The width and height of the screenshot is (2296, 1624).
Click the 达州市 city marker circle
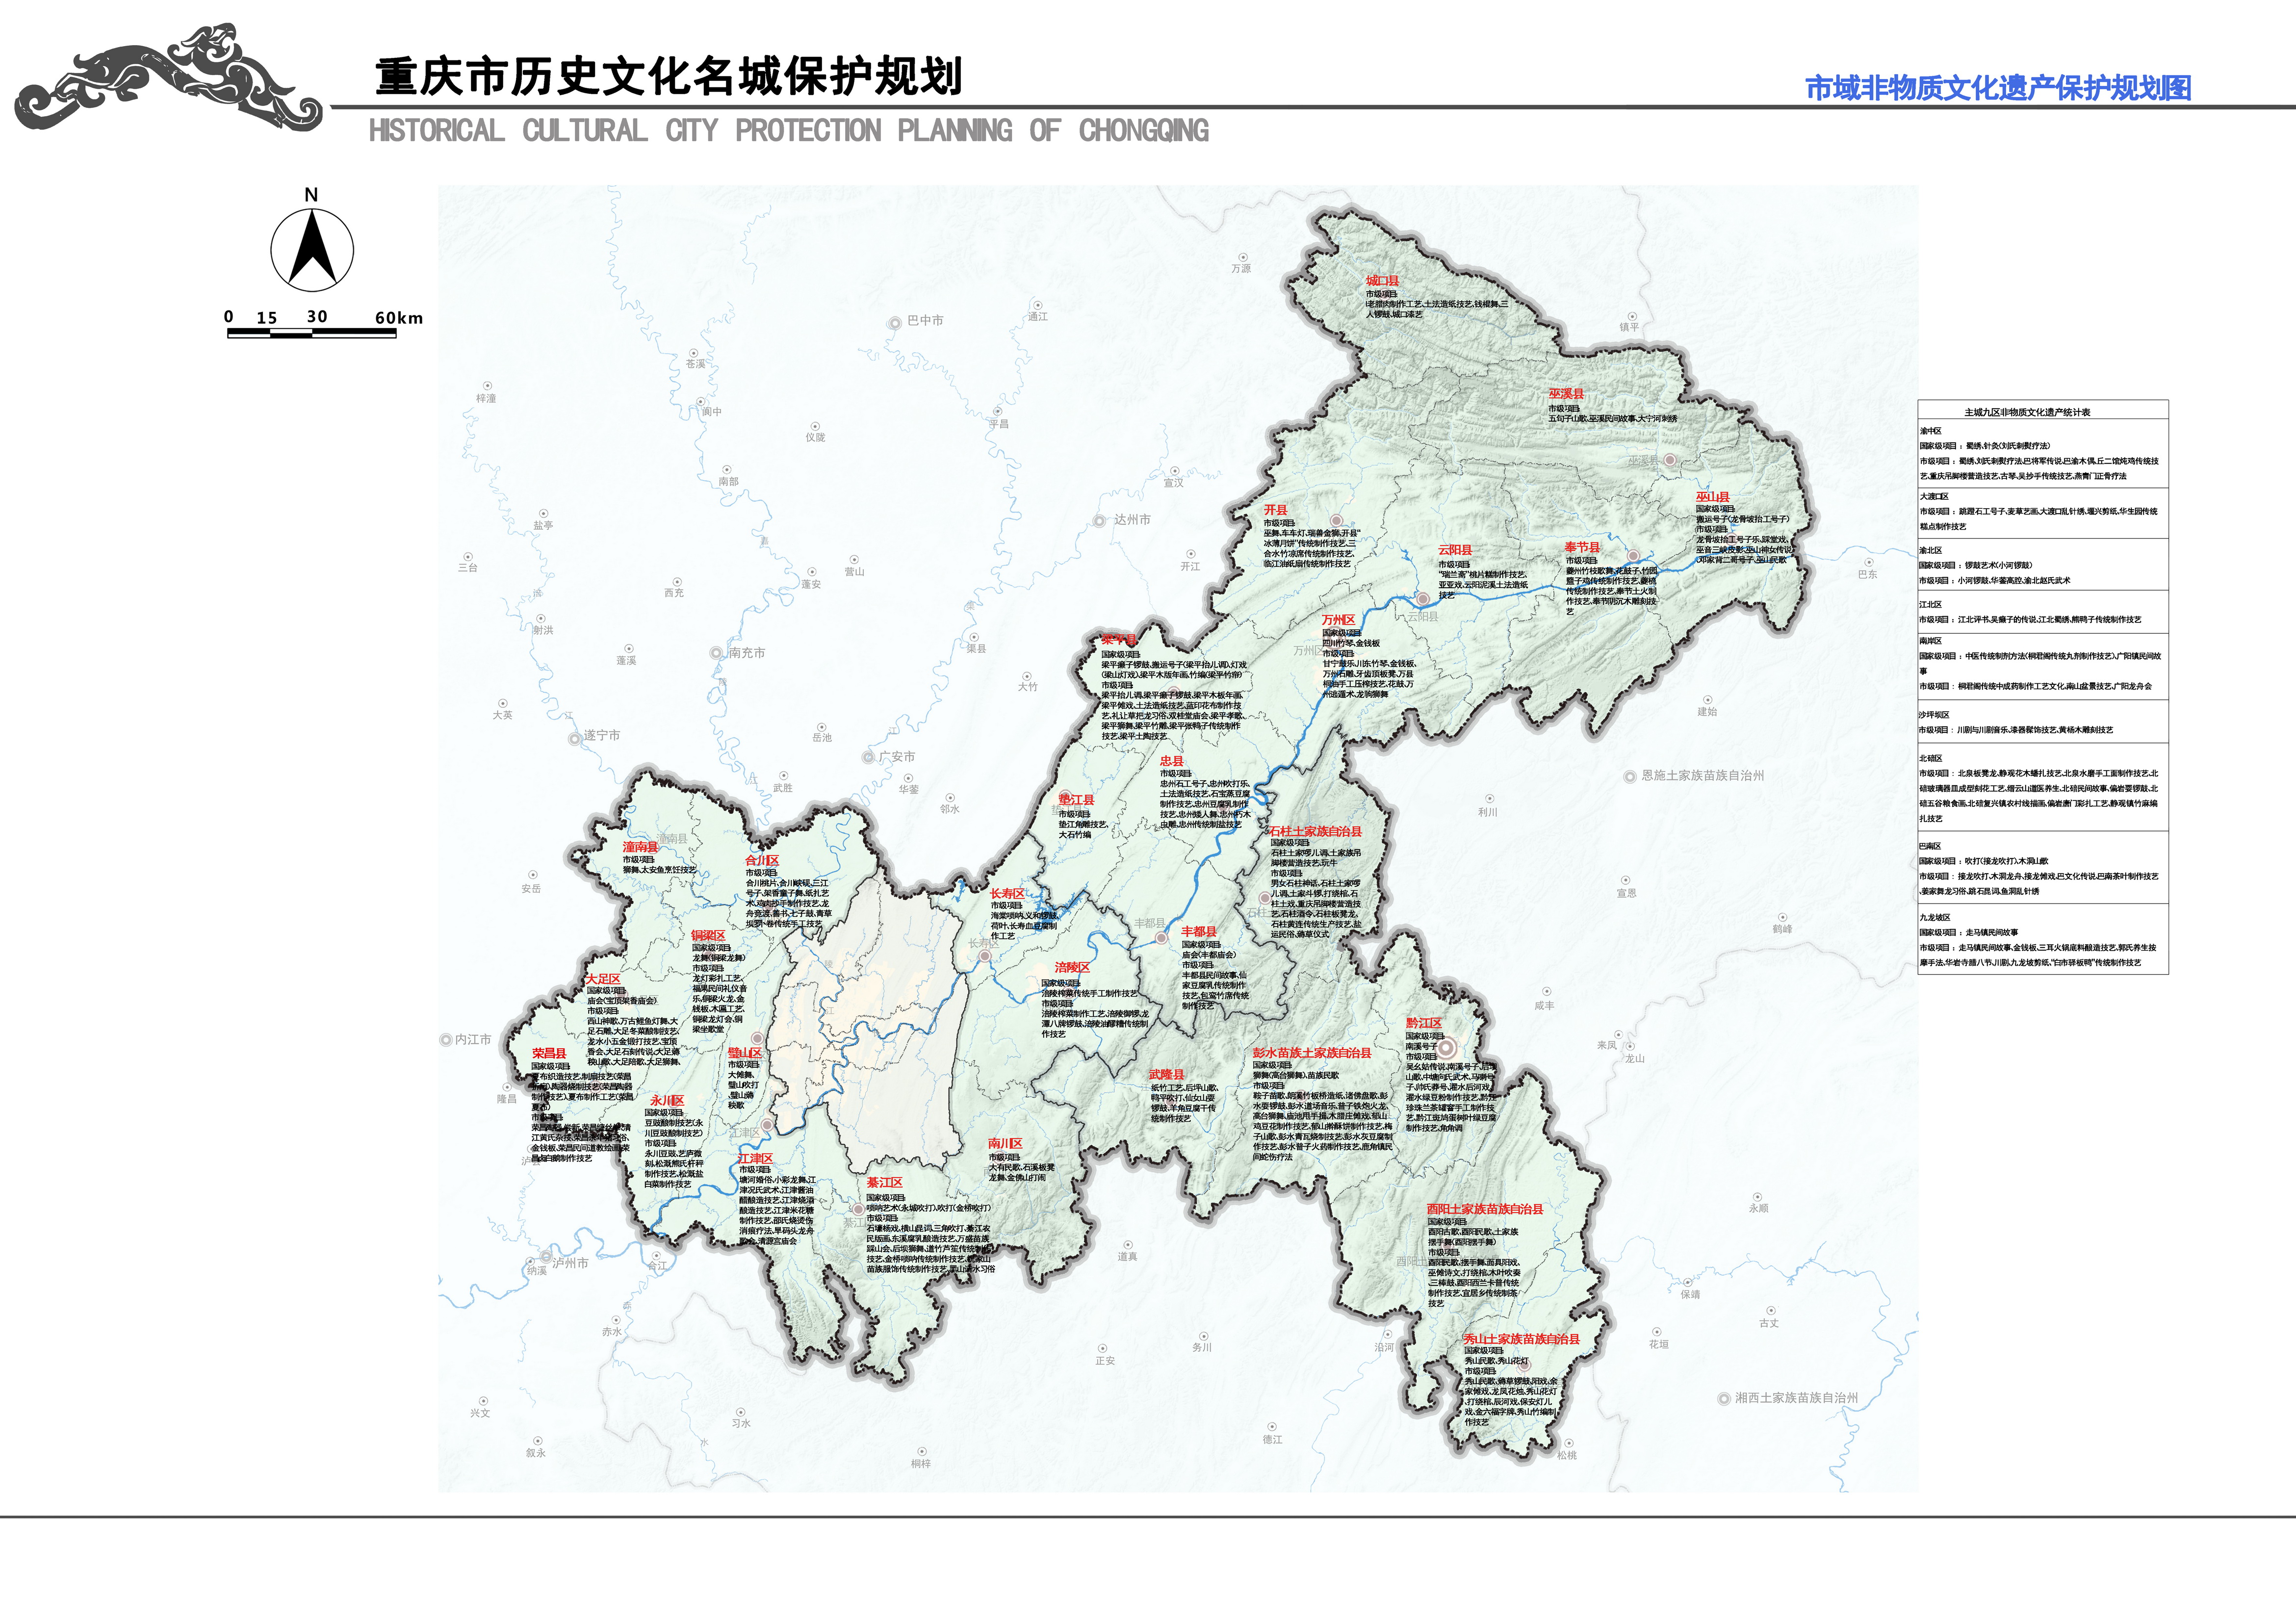point(1099,520)
